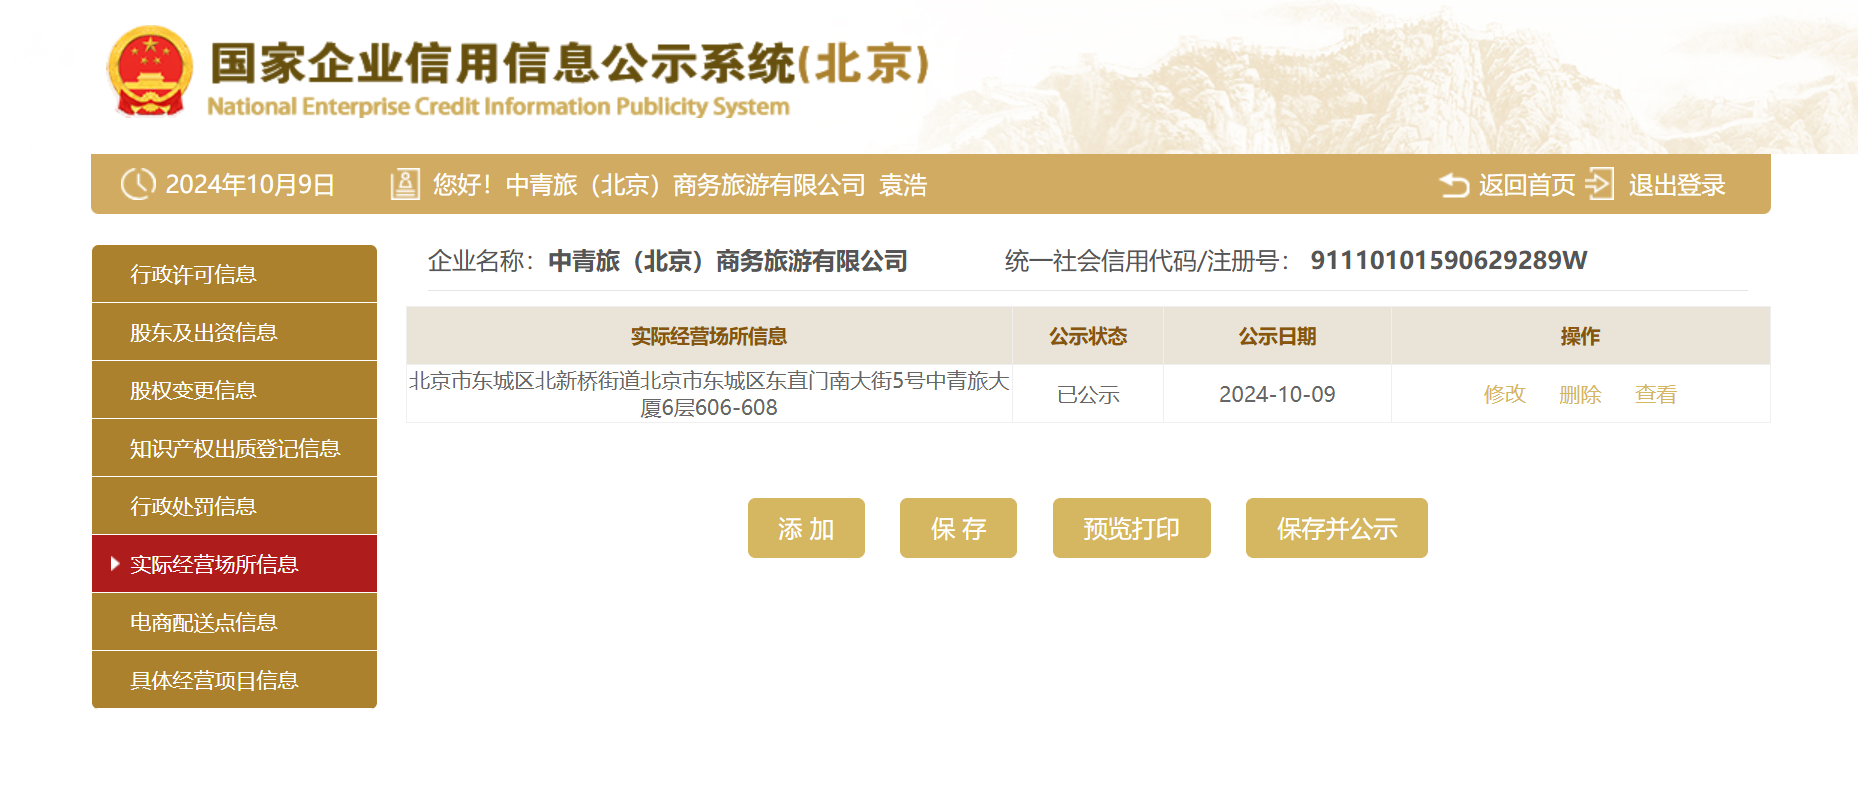Image resolution: width=1858 pixels, height=808 pixels.
Task: Click 删除 to delete the address row
Action: click(x=1580, y=394)
